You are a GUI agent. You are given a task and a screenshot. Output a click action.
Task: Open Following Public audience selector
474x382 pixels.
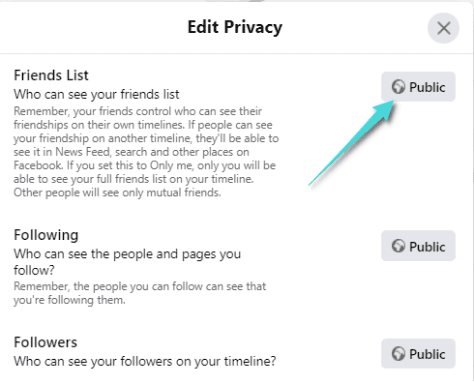[418, 246]
